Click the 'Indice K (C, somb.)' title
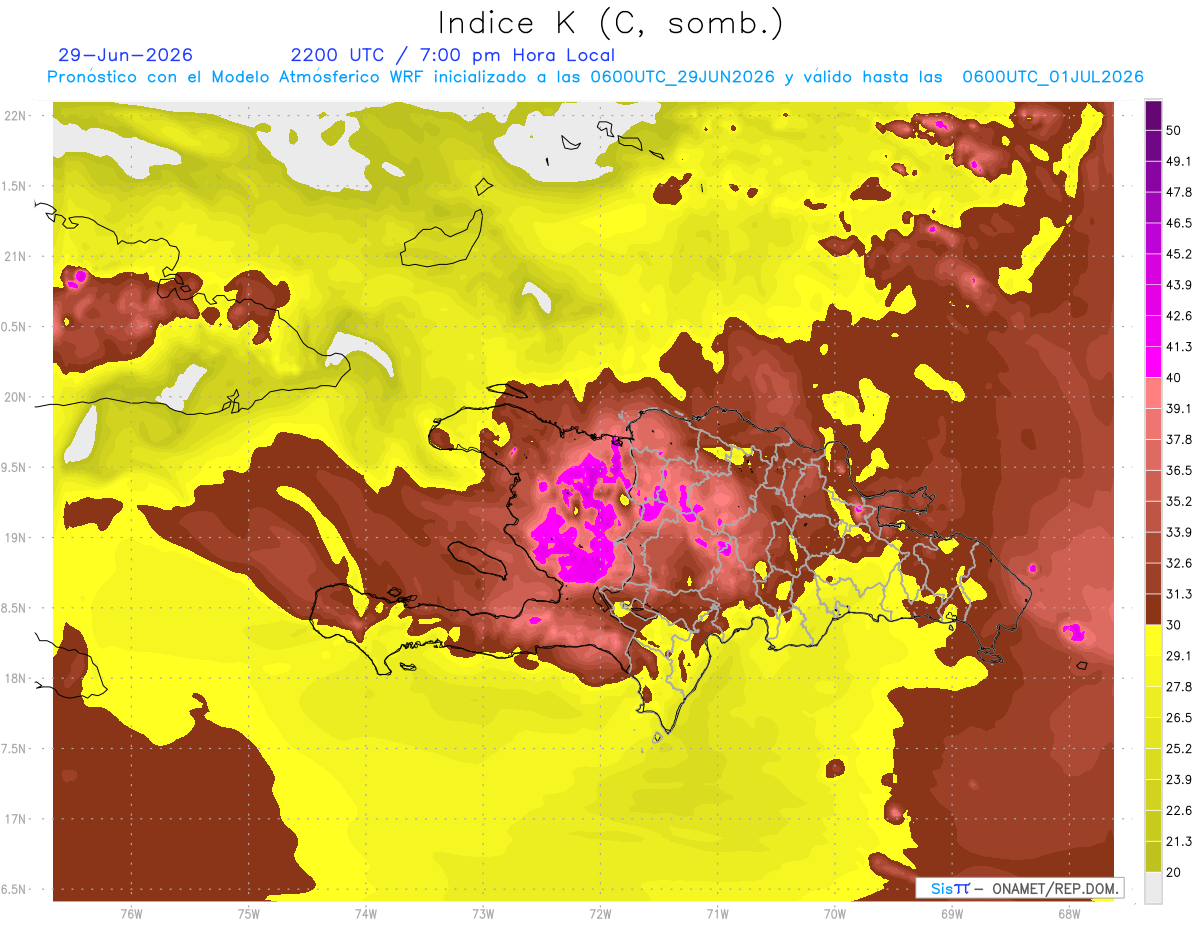Viewport: 1200px width, 927px height. pyautogui.click(x=611, y=24)
